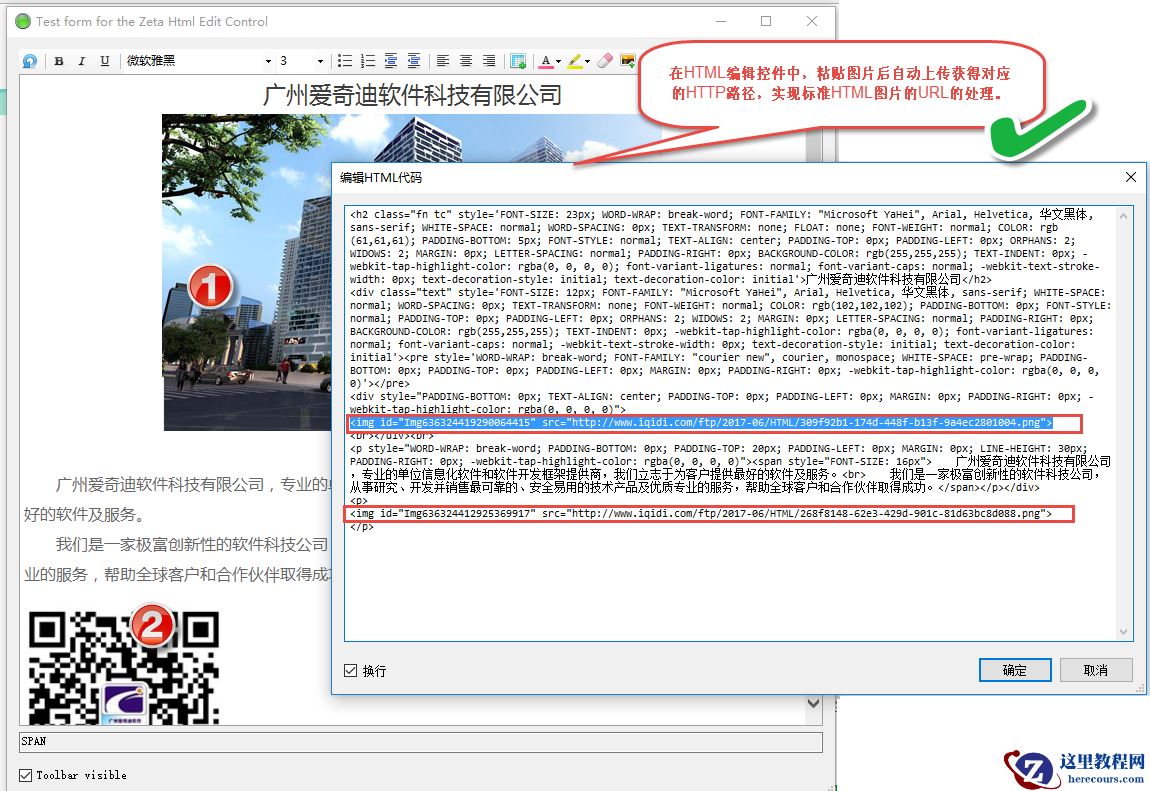Toggle italic formatting in the toolbar
The width and height of the screenshot is (1150, 791).
(82, 61)
